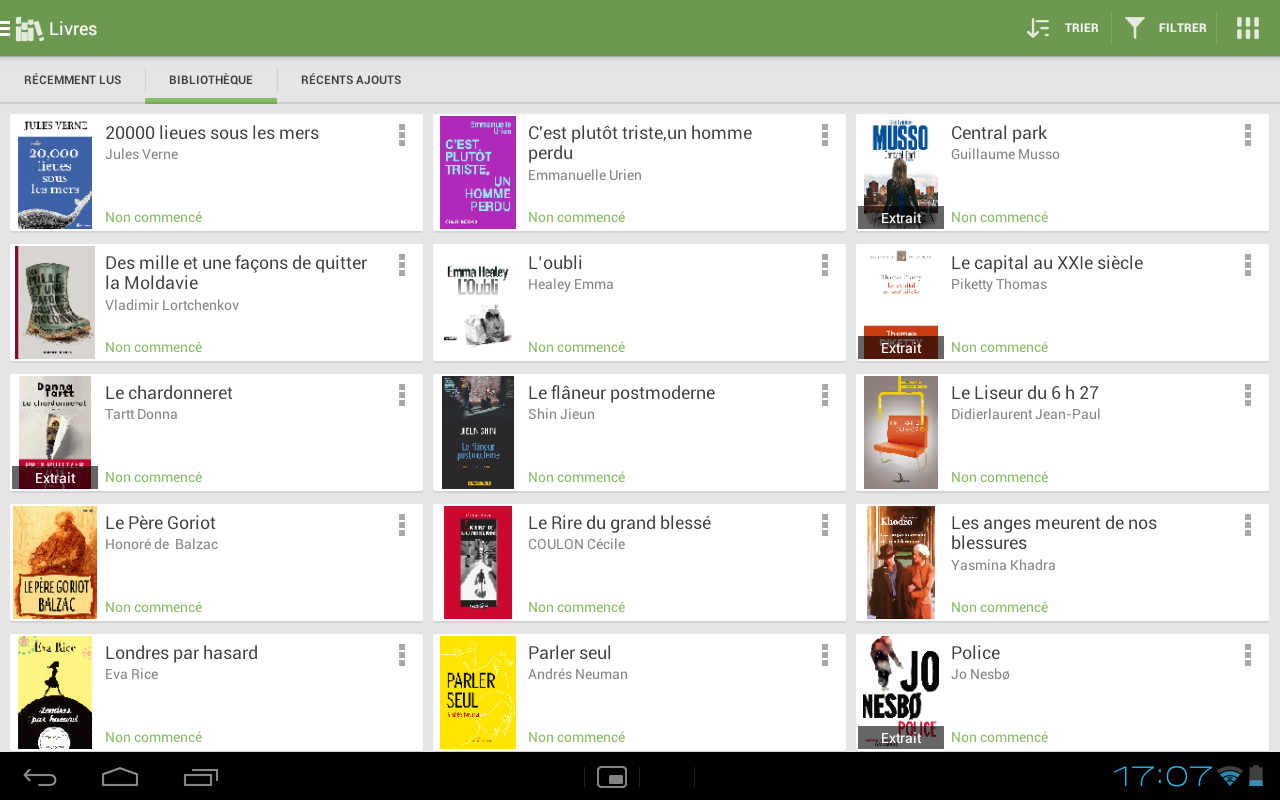Image resolution: width=1280 pixels, height=800 pixels.
Task: Open overflow menu for Le capital au XXIe siècle
Action: coord(1248,265)
